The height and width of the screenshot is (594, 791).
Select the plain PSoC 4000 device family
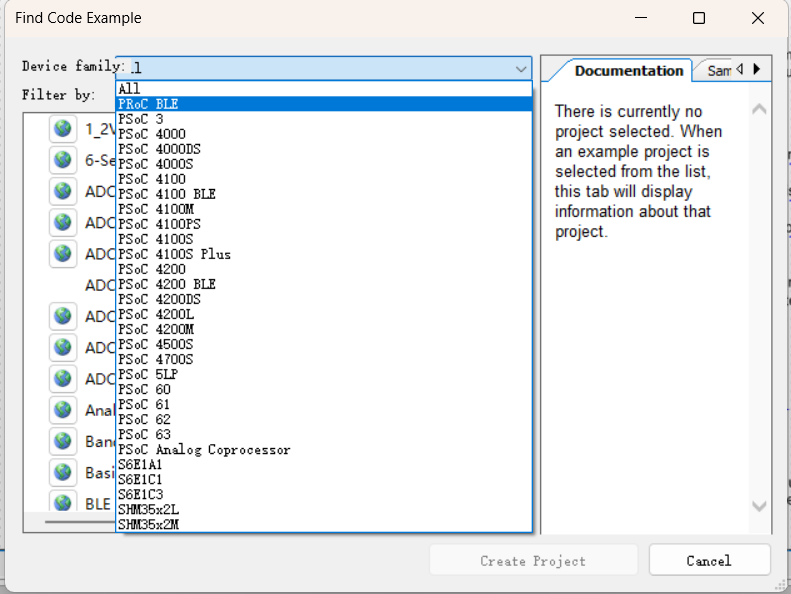[324, 134]
